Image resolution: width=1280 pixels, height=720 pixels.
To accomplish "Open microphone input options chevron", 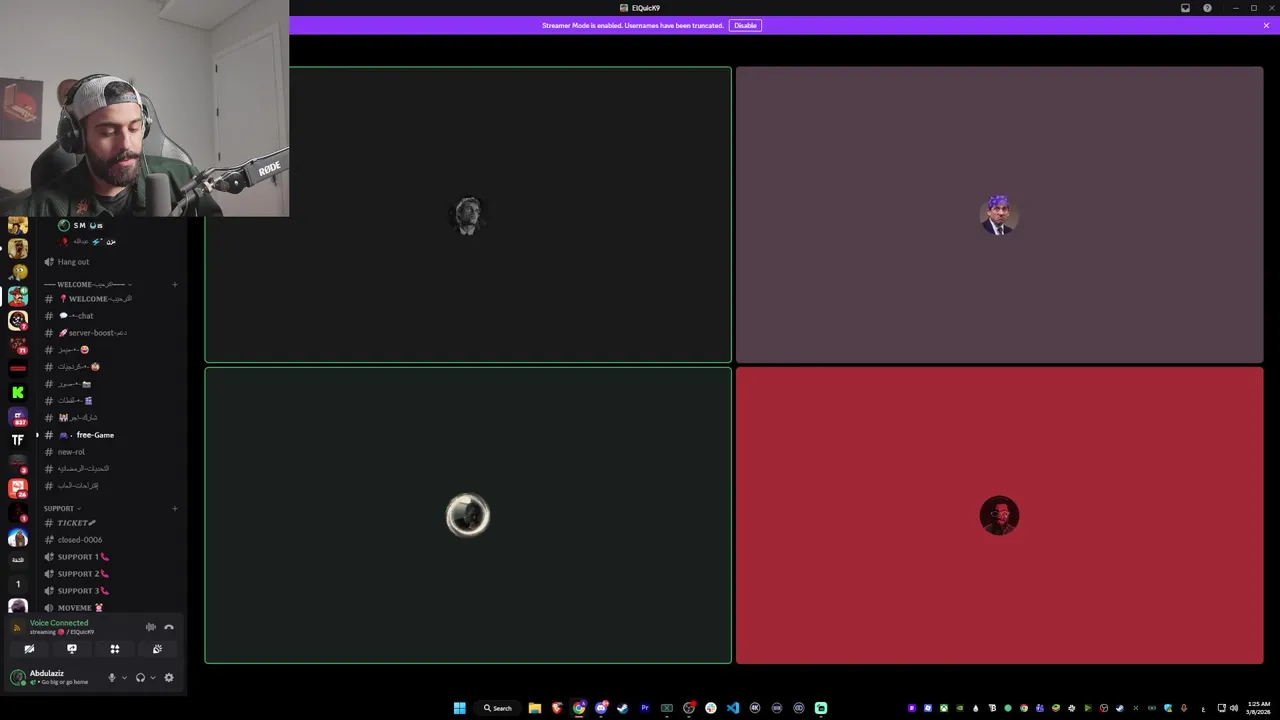I will click(124, 677).
